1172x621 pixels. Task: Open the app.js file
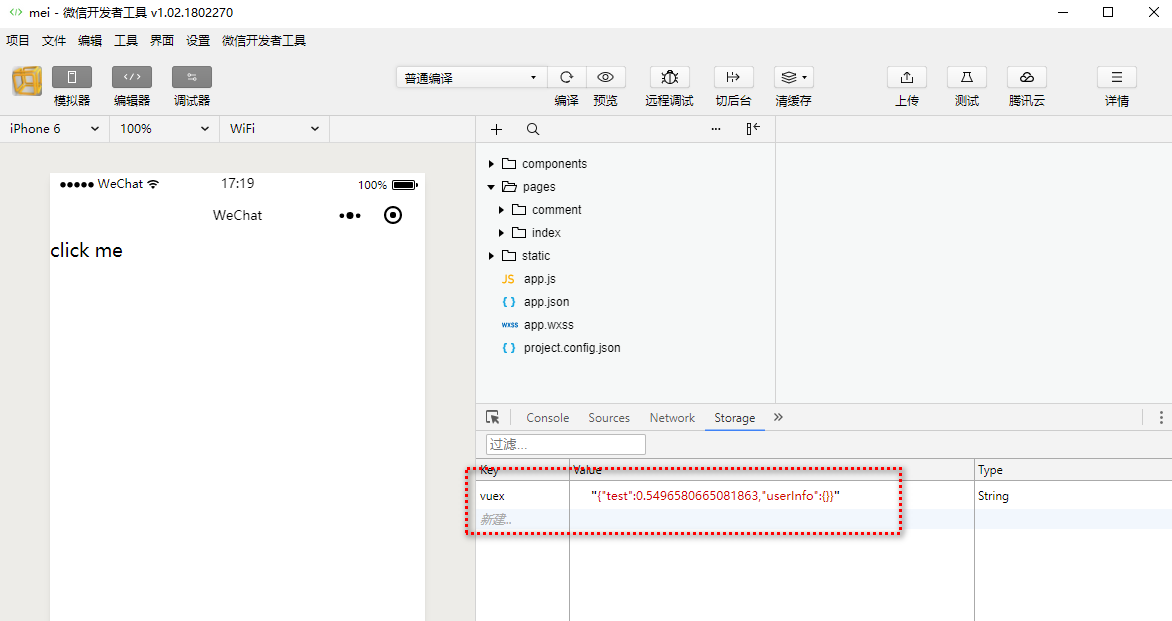pos(540,279)
